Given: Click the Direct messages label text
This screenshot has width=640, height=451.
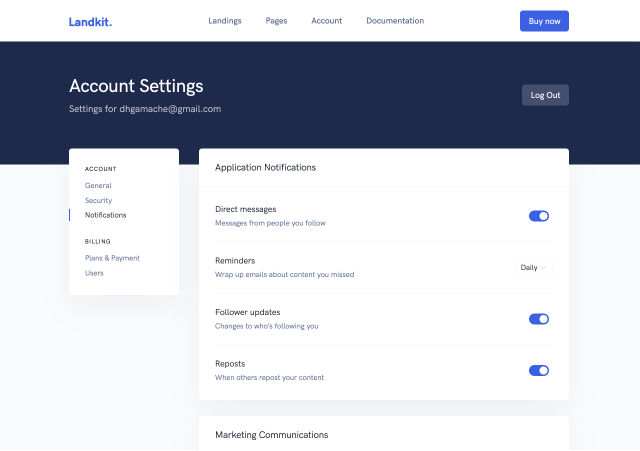Looking at the screenshot, I should point(245,209).
